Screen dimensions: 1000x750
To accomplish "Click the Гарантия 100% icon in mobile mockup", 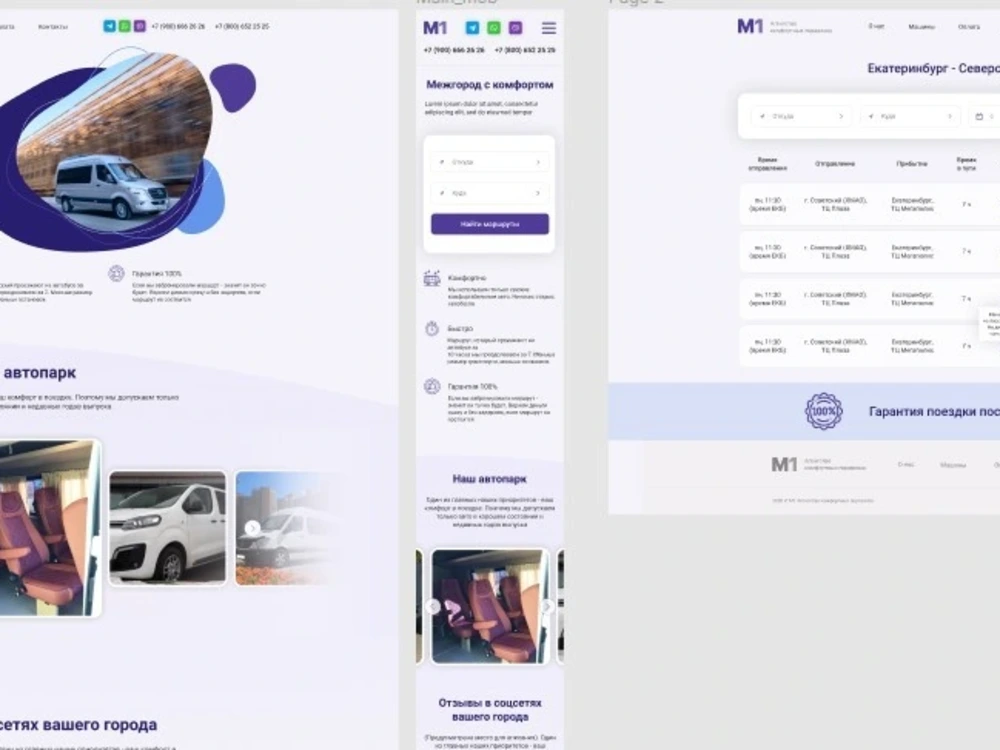I will [x=432, y=386].
